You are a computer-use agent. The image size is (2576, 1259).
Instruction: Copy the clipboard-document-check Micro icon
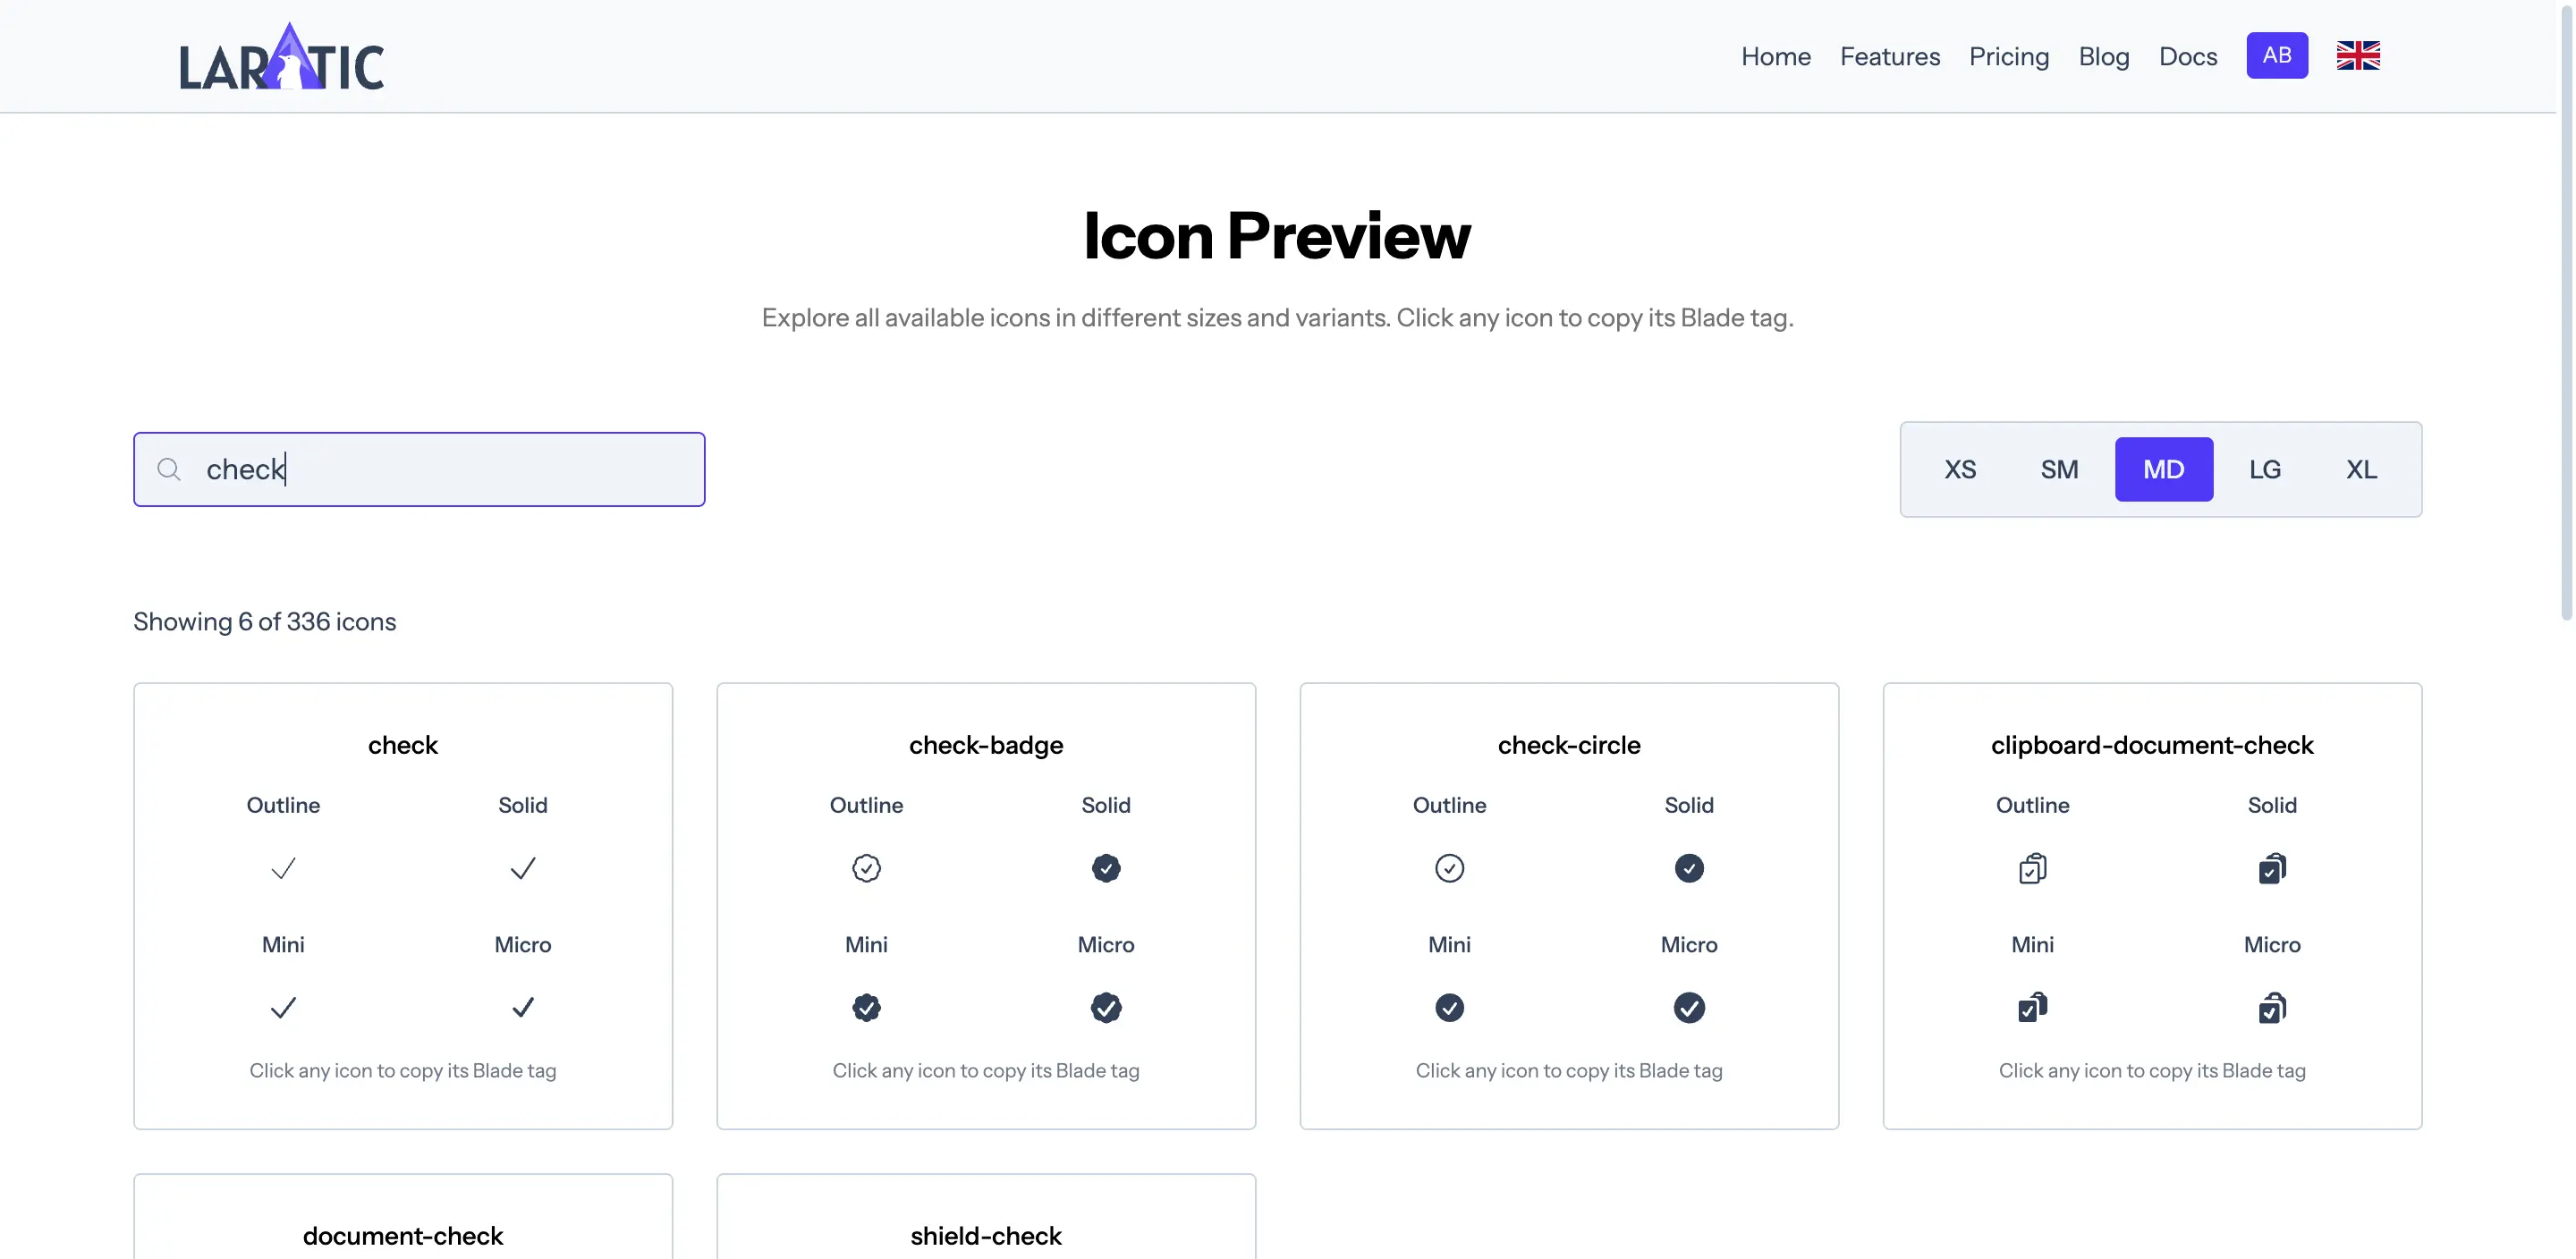(x=2272, y=1007)
